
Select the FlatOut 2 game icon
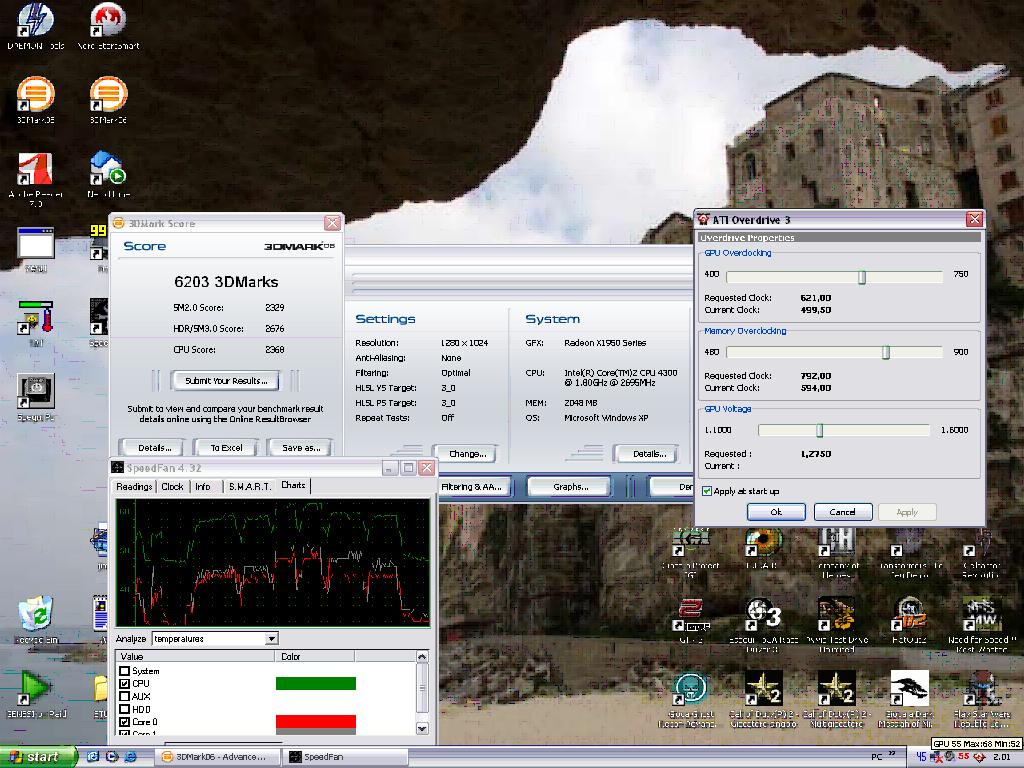pyautogui.click(x=910, y=620)
